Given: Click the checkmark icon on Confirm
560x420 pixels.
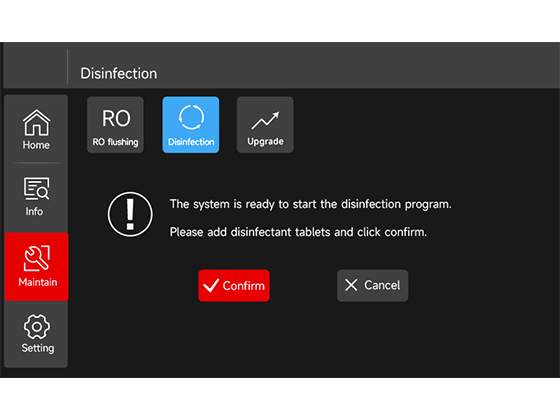Looking at the screenshot, I should [211, 285].
